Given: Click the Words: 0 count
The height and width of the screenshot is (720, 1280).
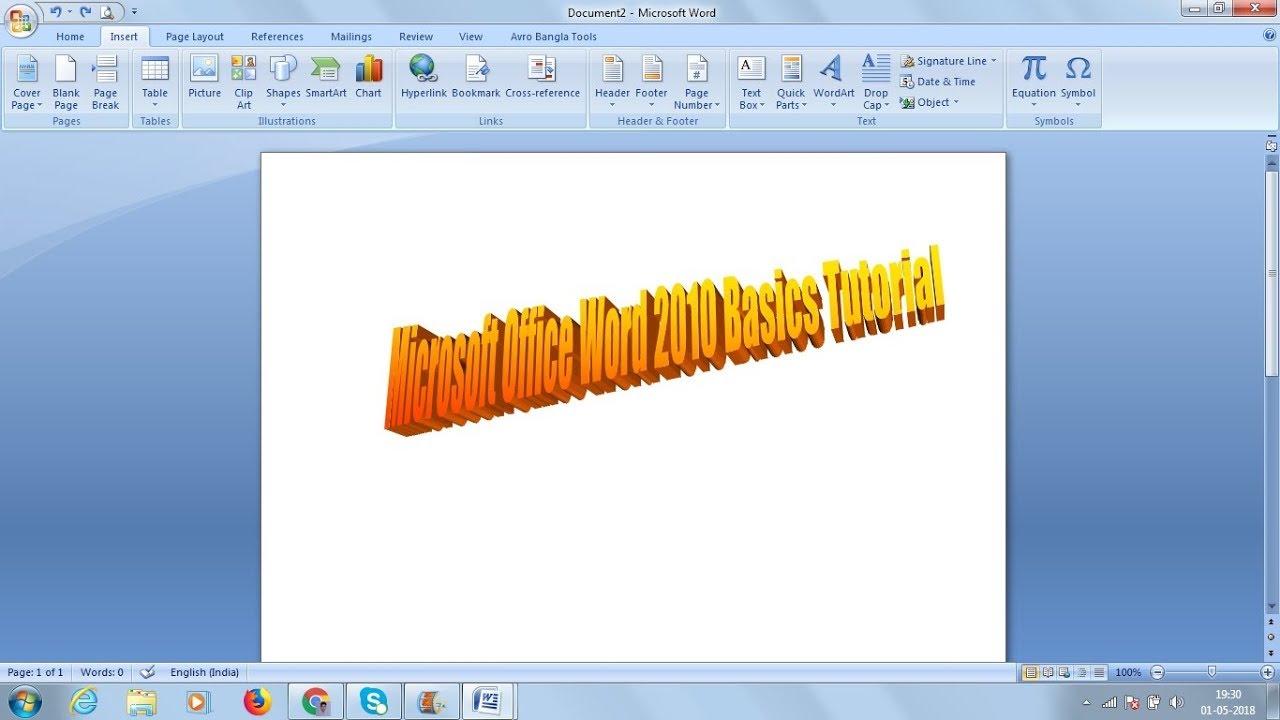Looking at the screenshot, I should [x=102, y=672].
